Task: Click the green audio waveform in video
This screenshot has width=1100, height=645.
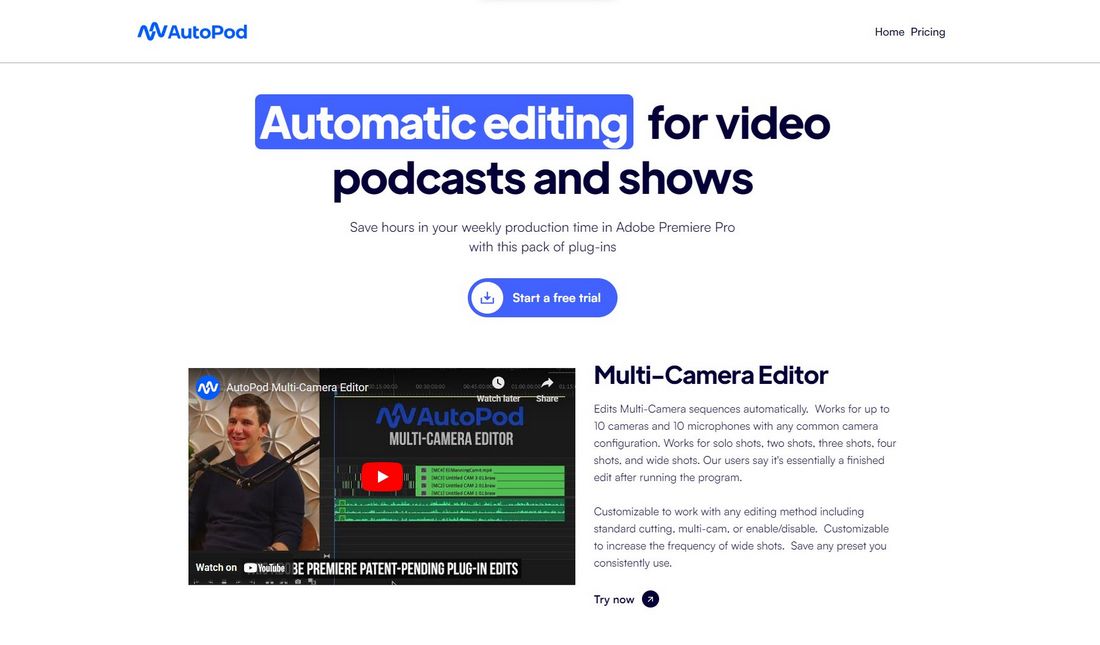Action: (x=450, y=510)
